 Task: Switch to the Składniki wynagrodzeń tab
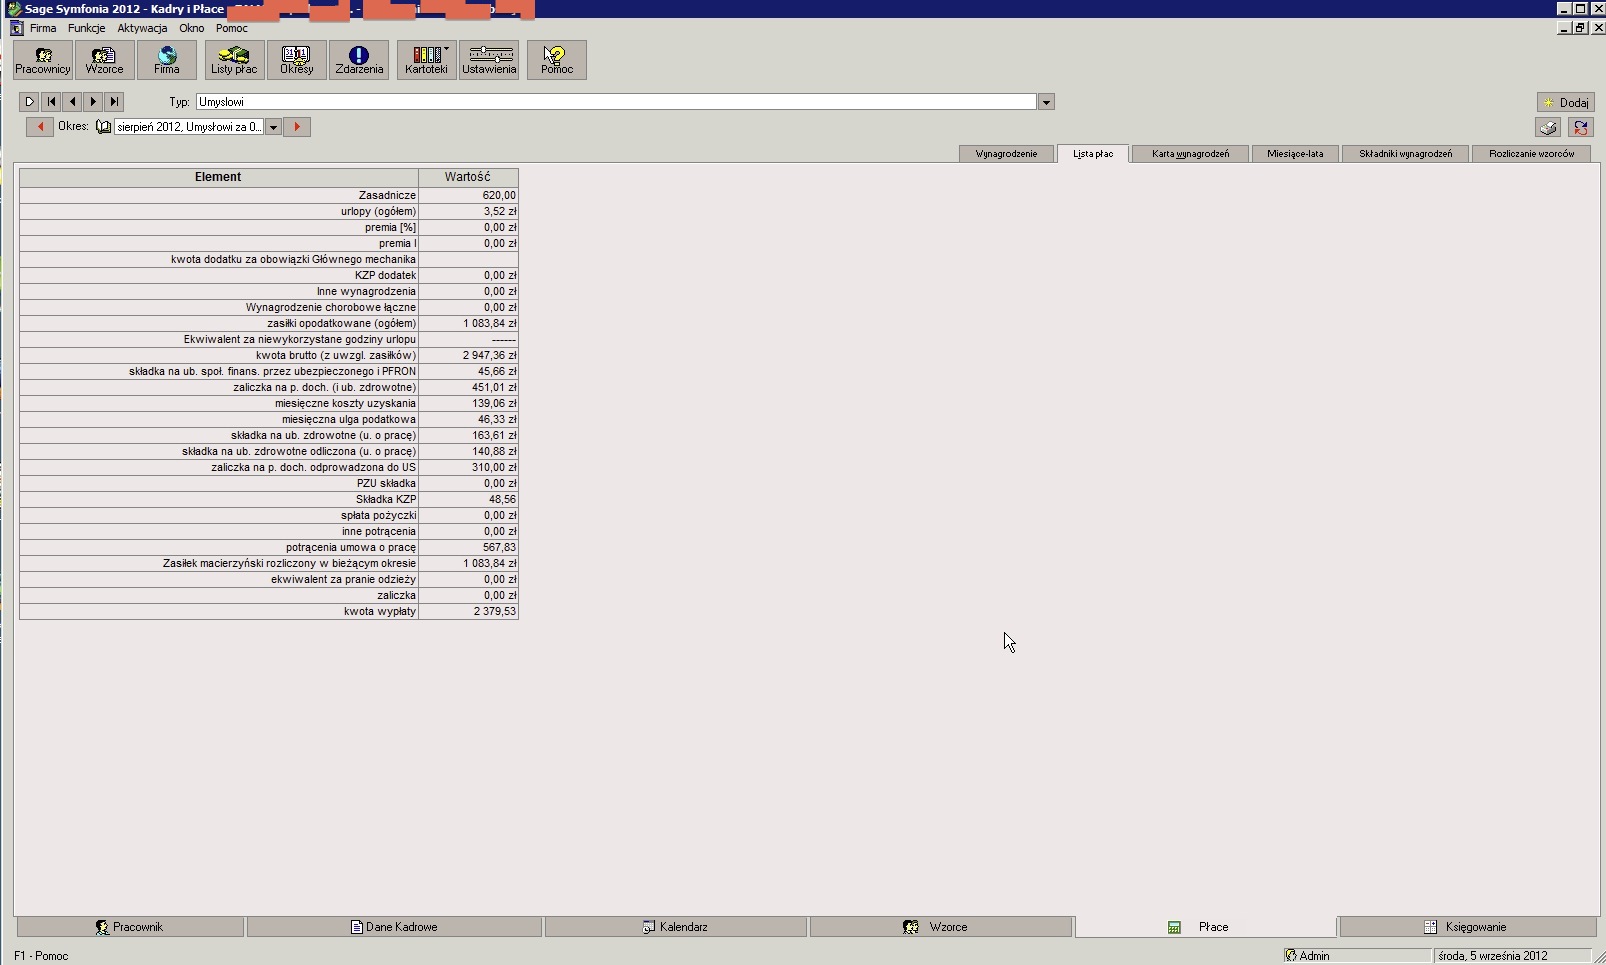pos(1405,154)
